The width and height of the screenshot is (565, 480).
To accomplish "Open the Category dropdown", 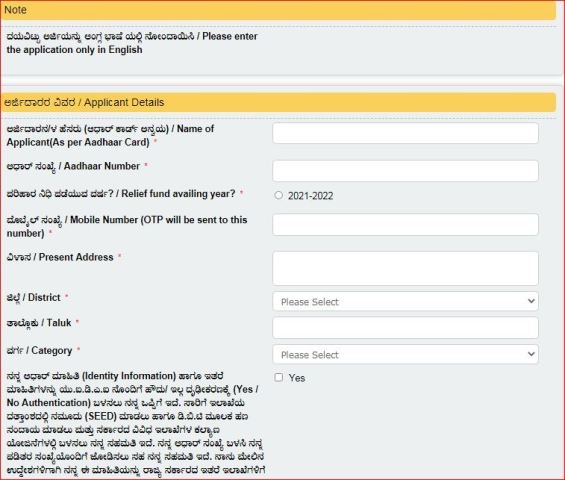I will coord(405,354).
